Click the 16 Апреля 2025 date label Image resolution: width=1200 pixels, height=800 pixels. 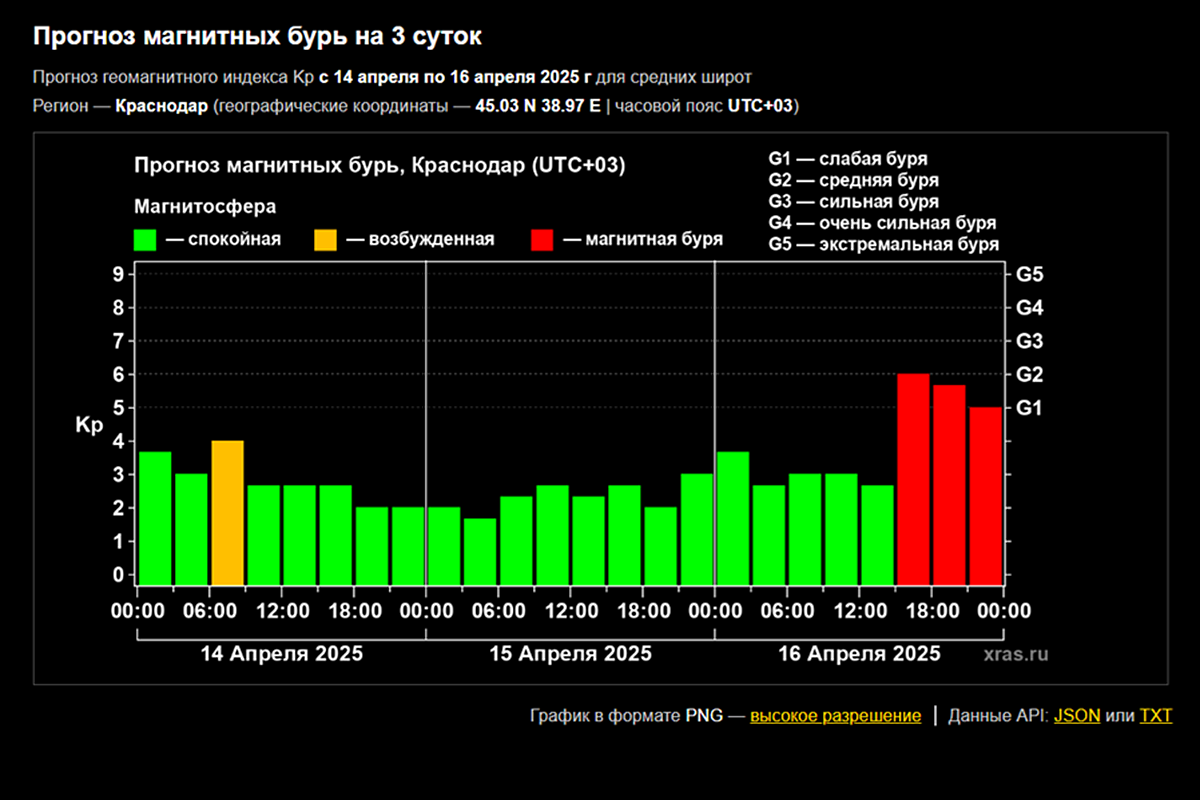tap(859, 654)
